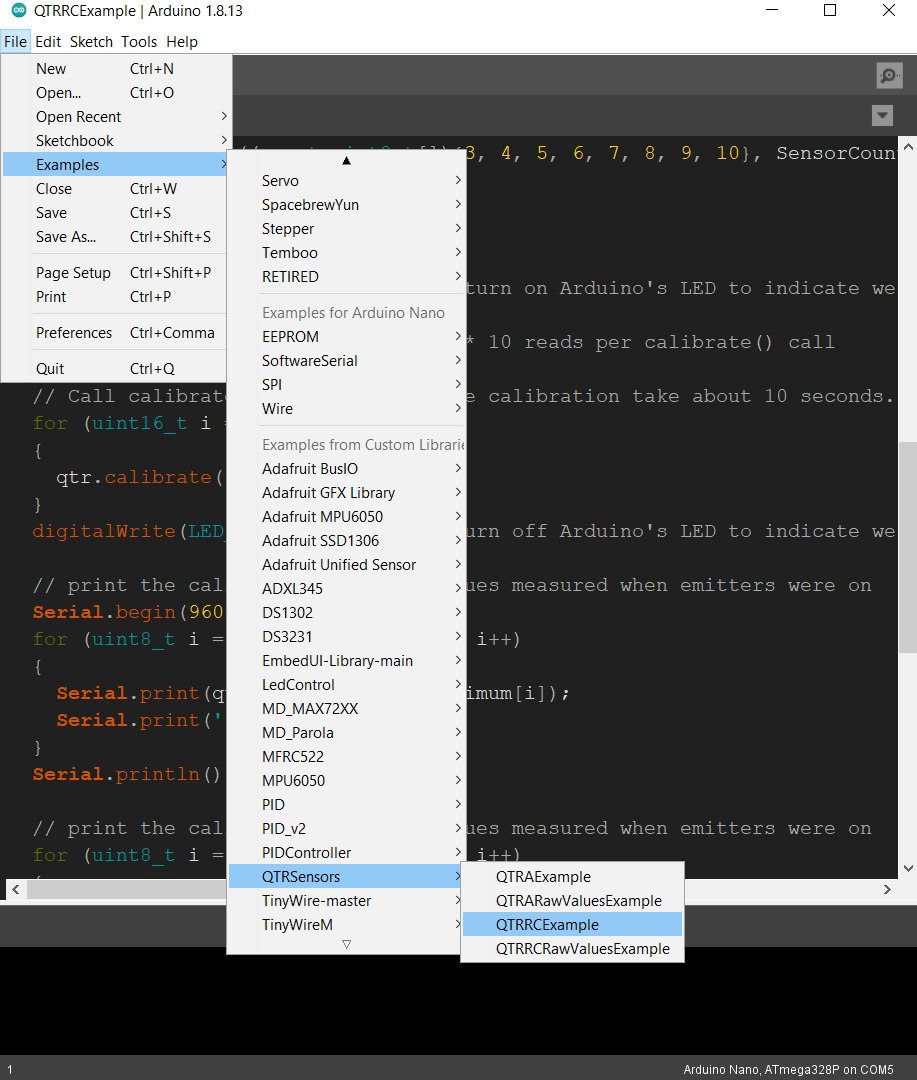Open the MD_MAX72XX examples entry
917x1080 pixels.
[x=347, y=709]
